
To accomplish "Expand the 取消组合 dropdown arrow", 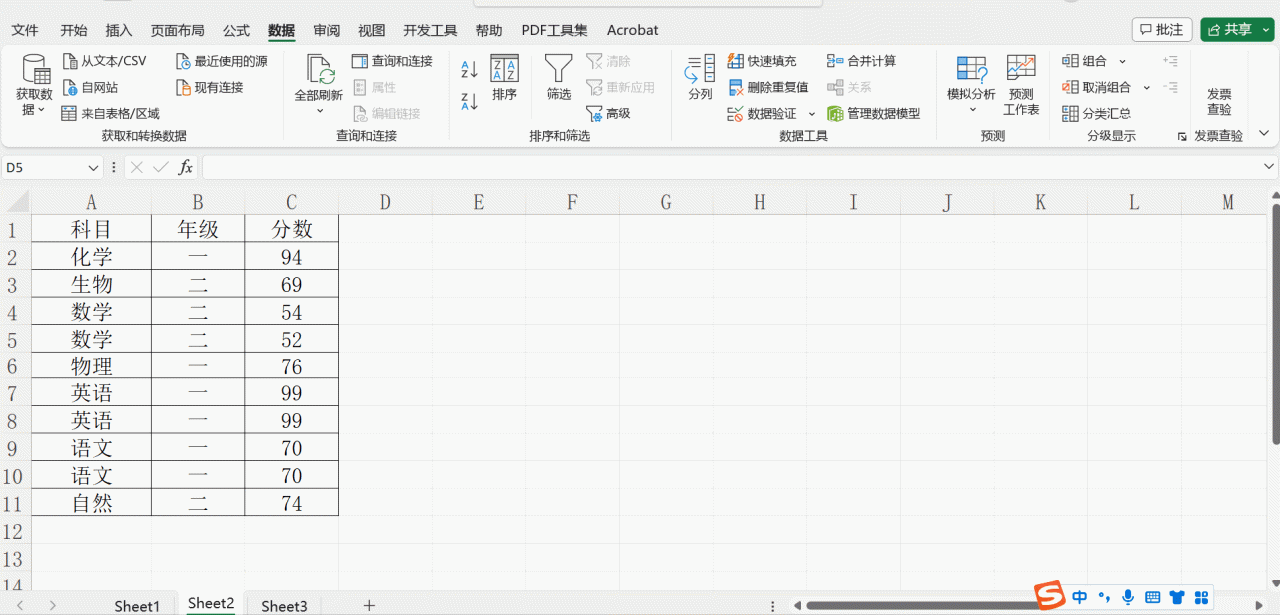I will point(1146,87).
